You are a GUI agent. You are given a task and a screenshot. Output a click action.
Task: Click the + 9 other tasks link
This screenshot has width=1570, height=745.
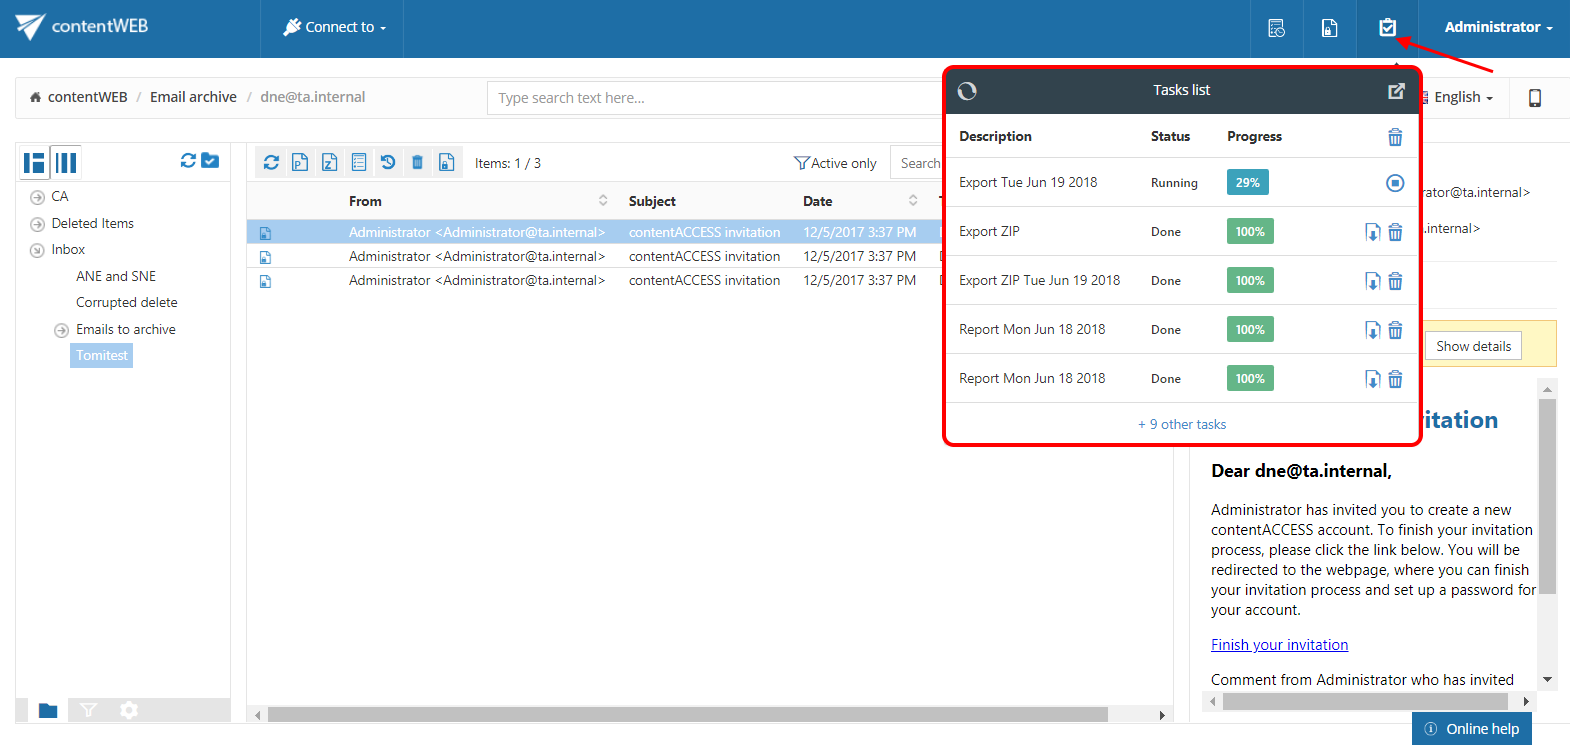[1182, 424]
